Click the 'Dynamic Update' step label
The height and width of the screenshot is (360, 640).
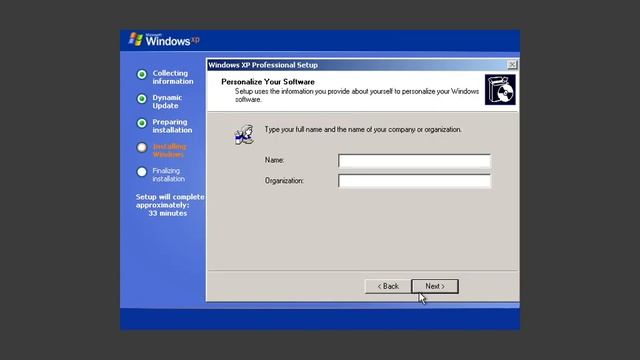pos(167,102)
